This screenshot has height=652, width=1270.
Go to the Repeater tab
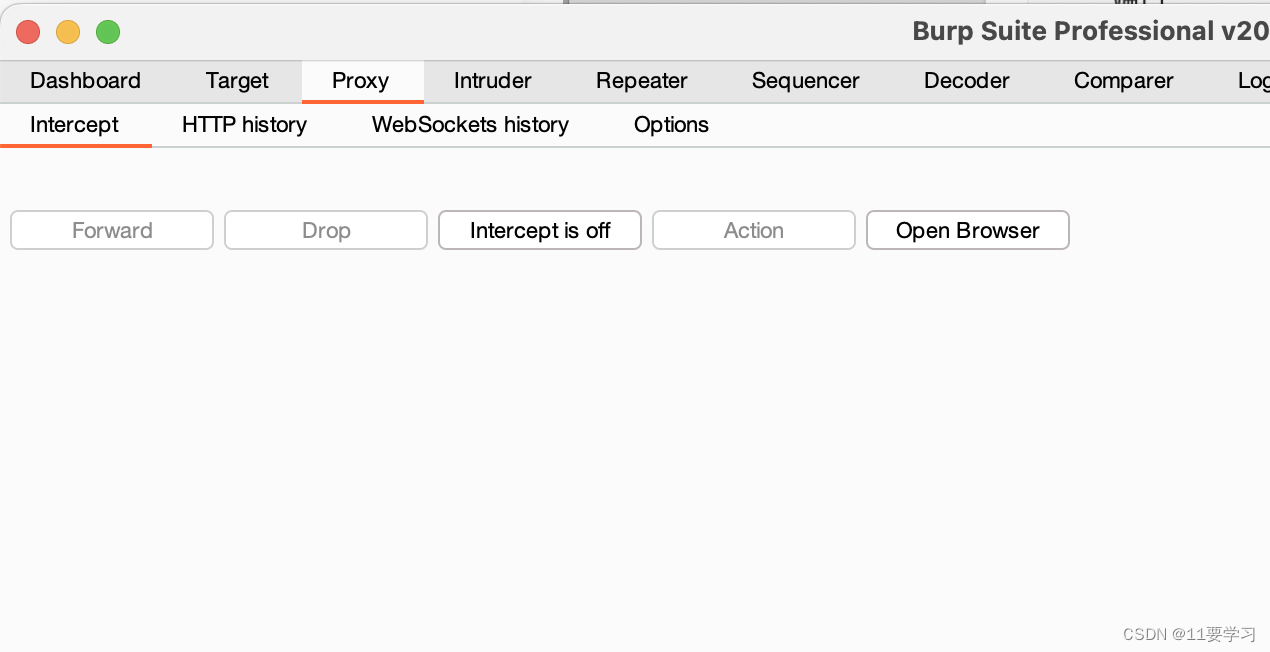[641, 81]
